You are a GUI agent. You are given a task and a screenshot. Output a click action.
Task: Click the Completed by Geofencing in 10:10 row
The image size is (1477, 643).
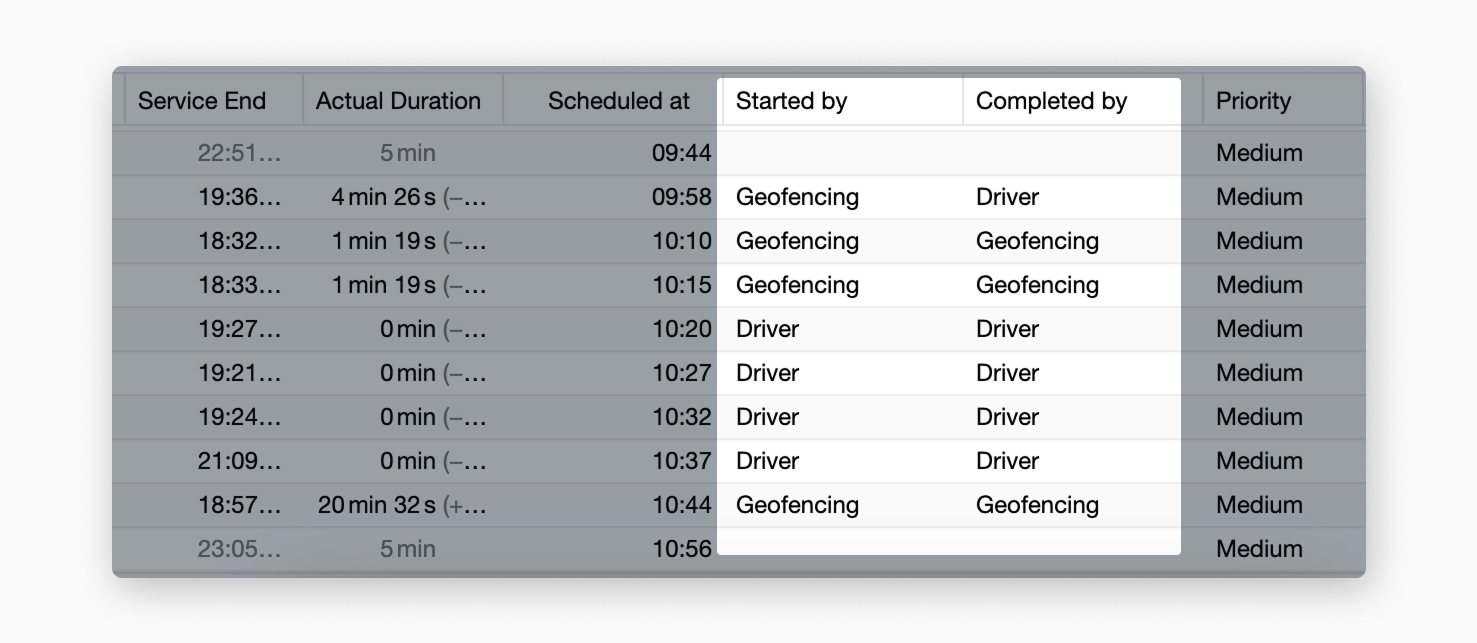pyautogui.click(x=1037, y=241)
